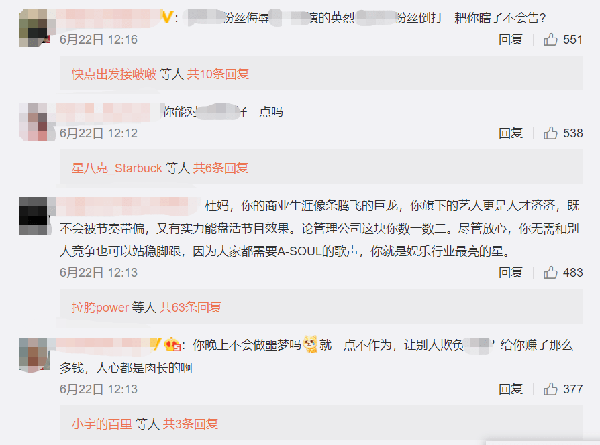Reply to the comment with 377 likes
Viewport: 600px width, 445px height.
pos(510,389)
